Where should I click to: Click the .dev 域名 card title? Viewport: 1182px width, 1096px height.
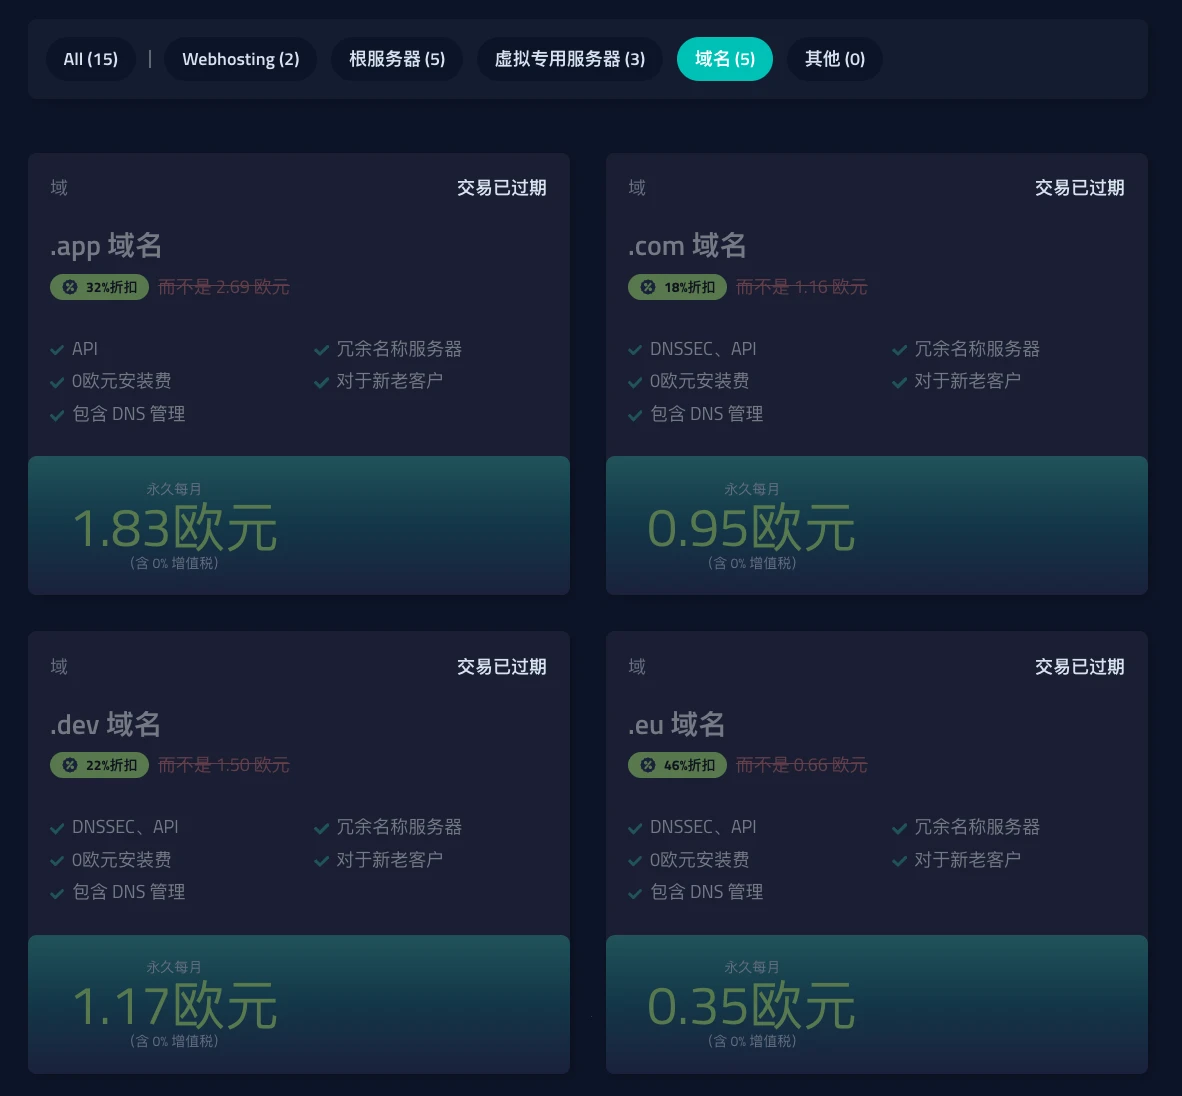tap(106, 724)
